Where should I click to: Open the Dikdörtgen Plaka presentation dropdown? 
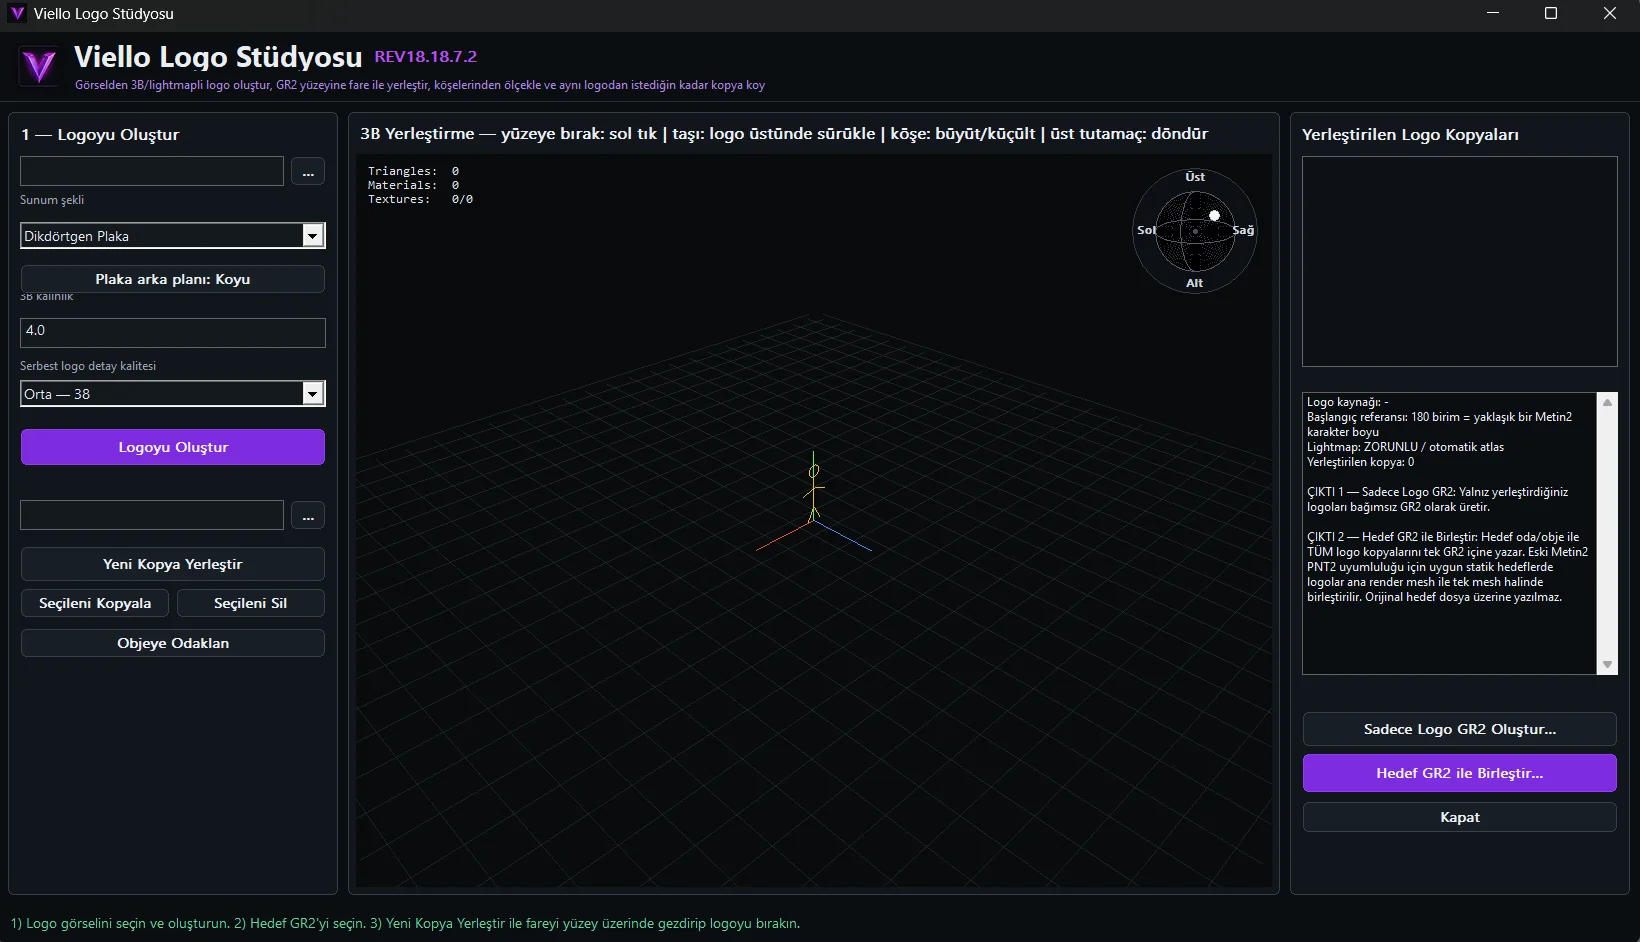173,236
